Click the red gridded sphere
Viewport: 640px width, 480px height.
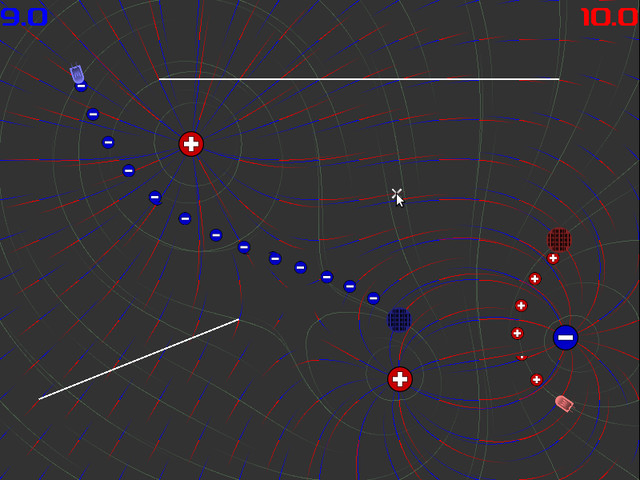(x=559, y=239)
